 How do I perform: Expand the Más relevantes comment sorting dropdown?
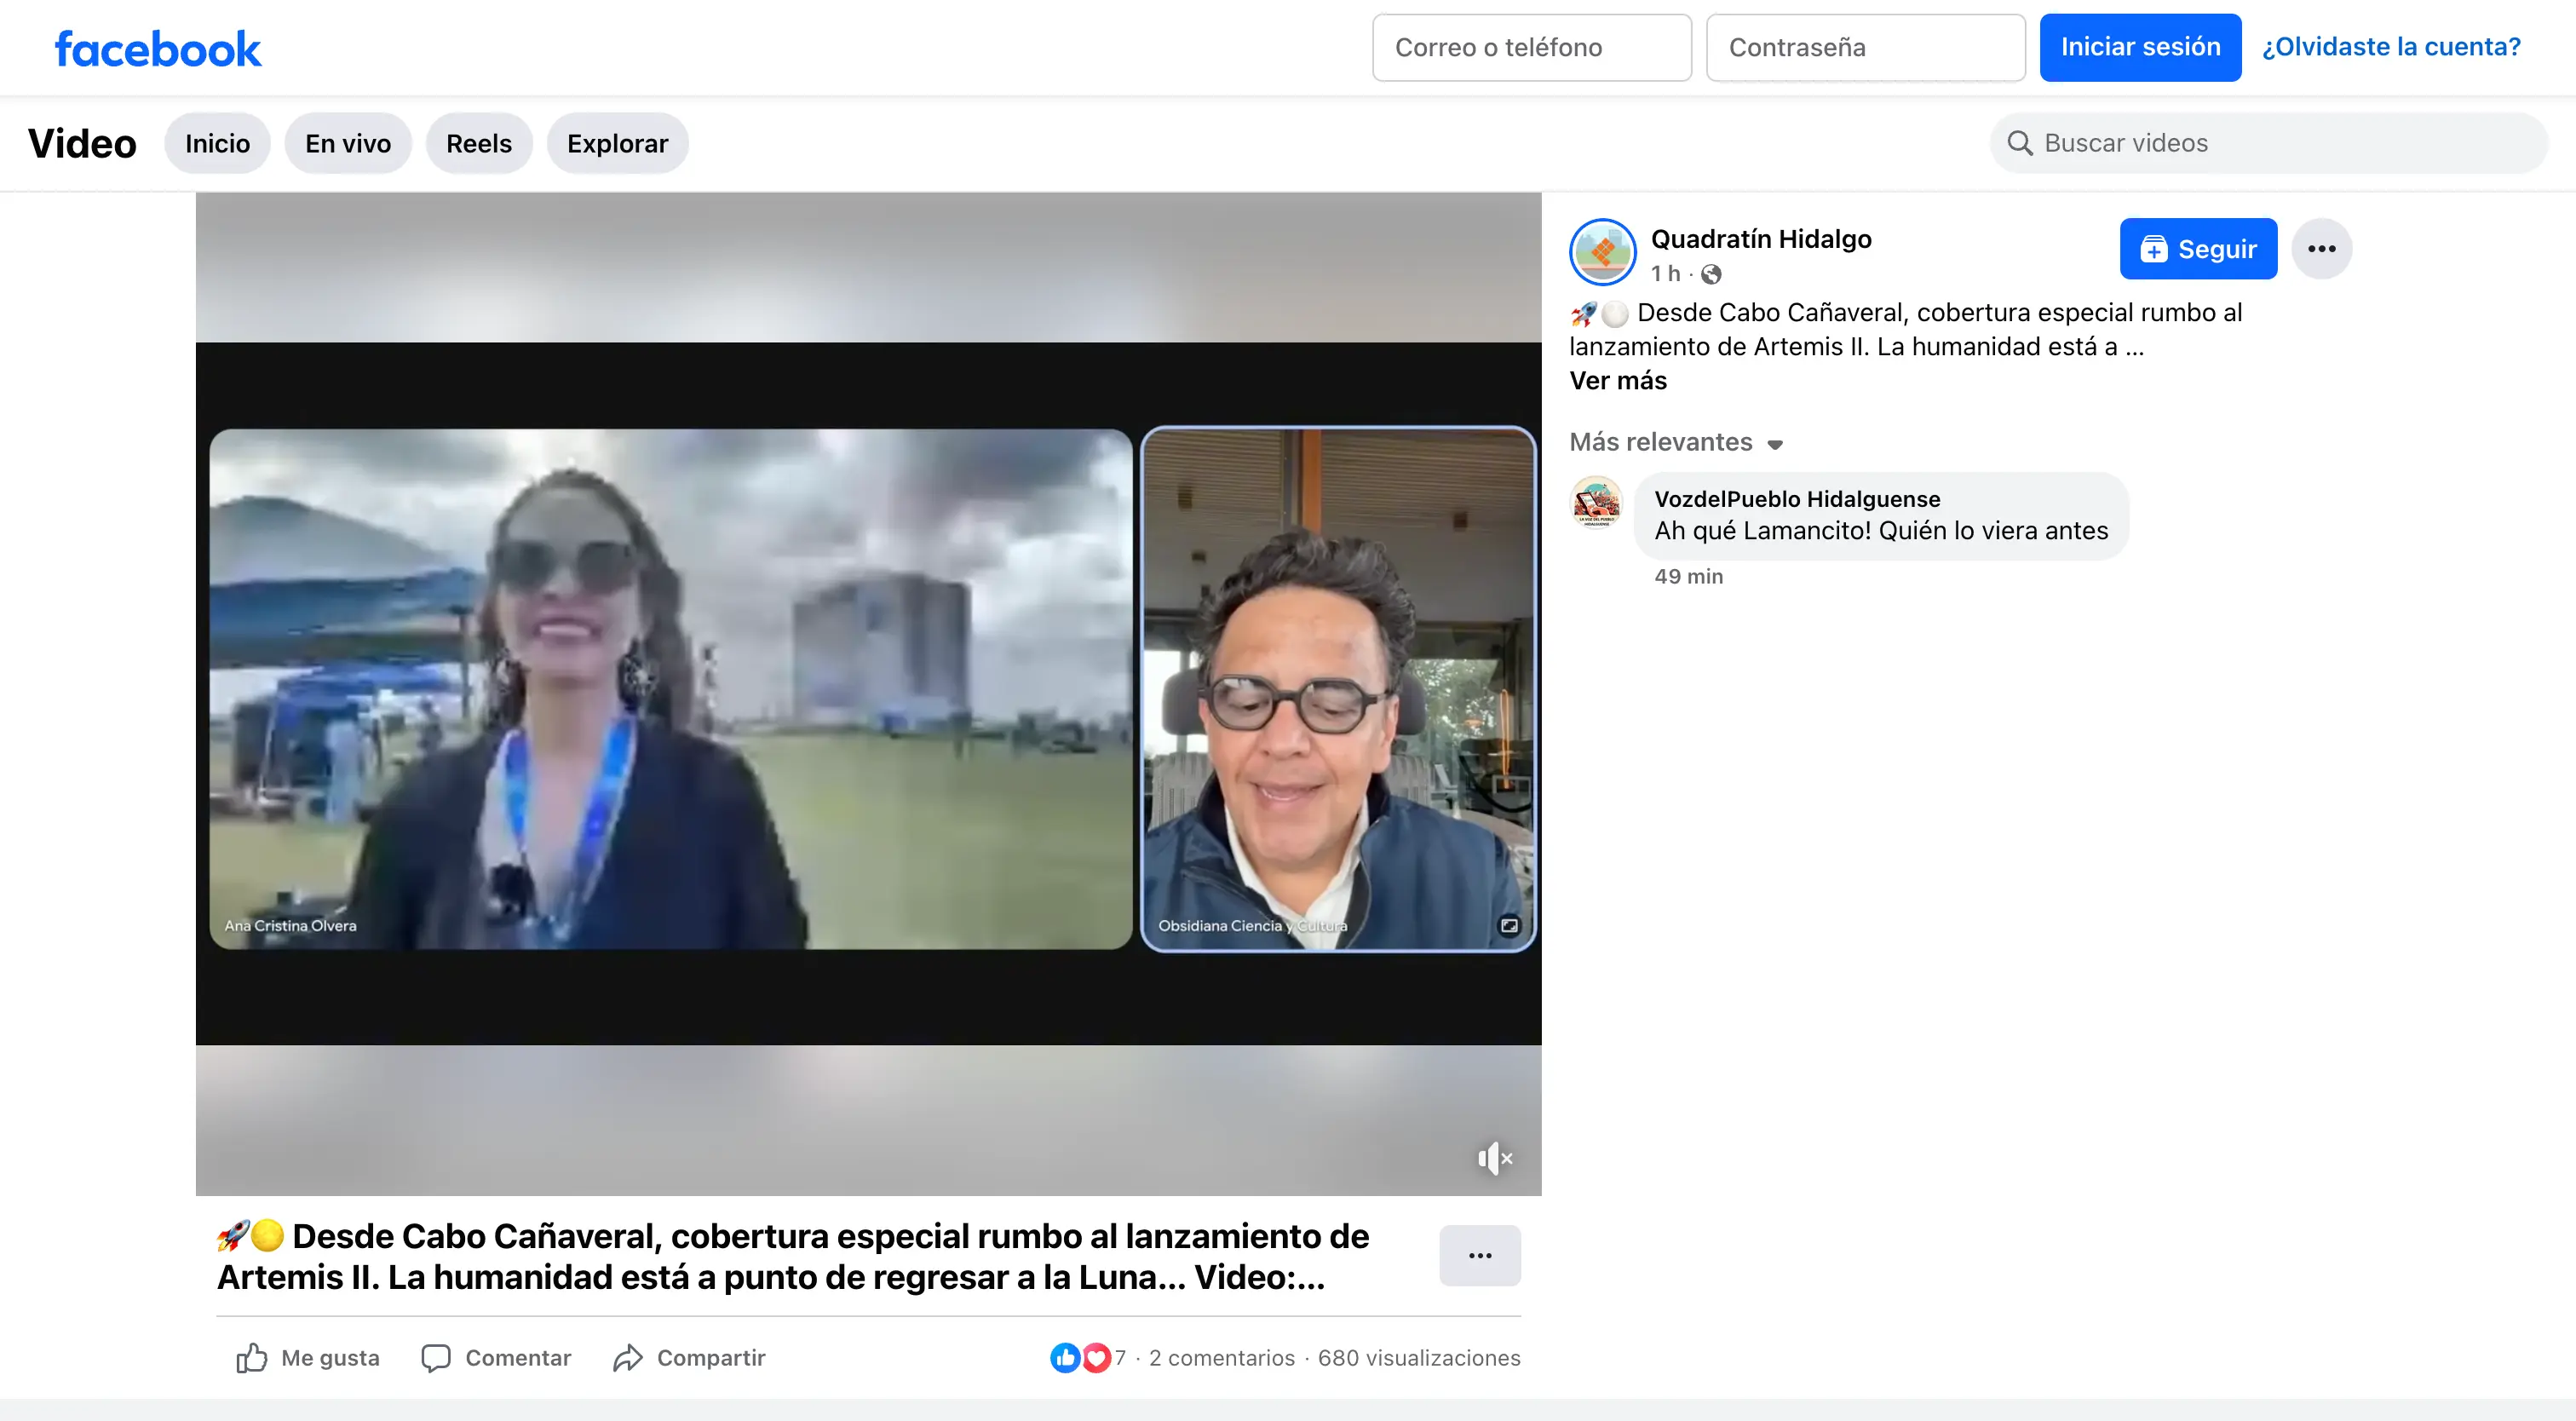click(1676, 442)
